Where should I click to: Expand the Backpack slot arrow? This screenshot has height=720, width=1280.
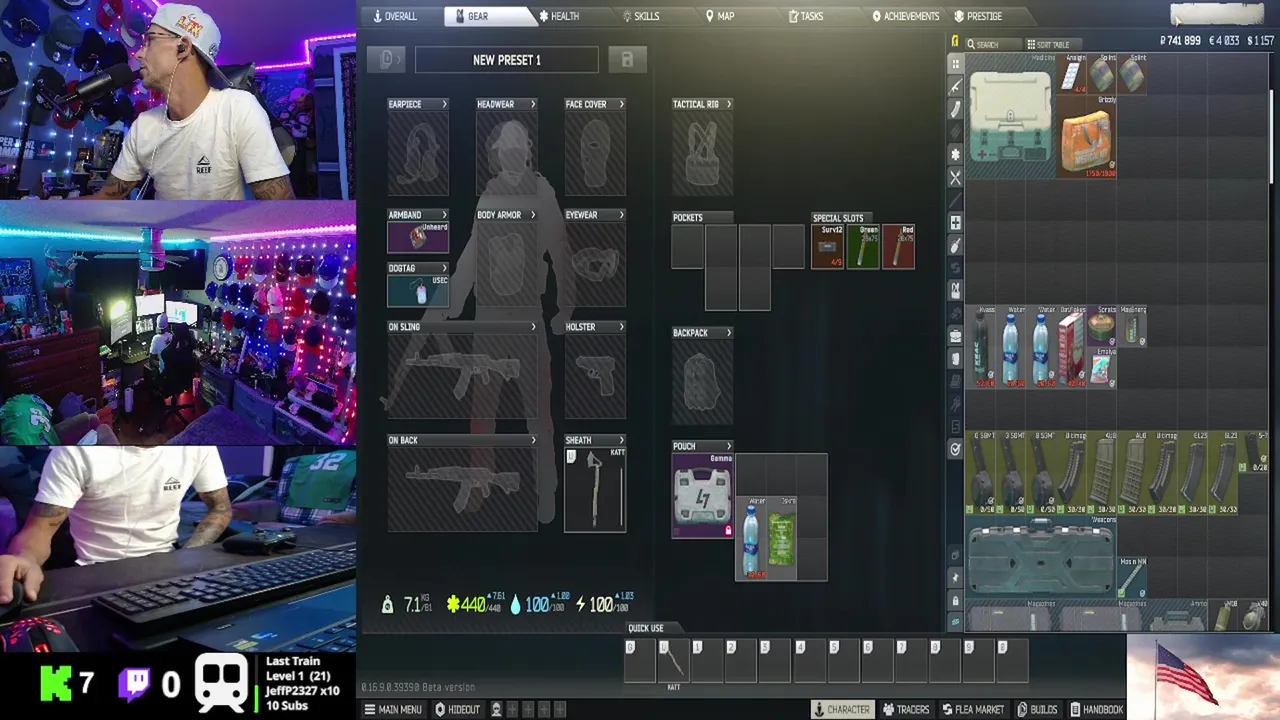coord(728,333)
